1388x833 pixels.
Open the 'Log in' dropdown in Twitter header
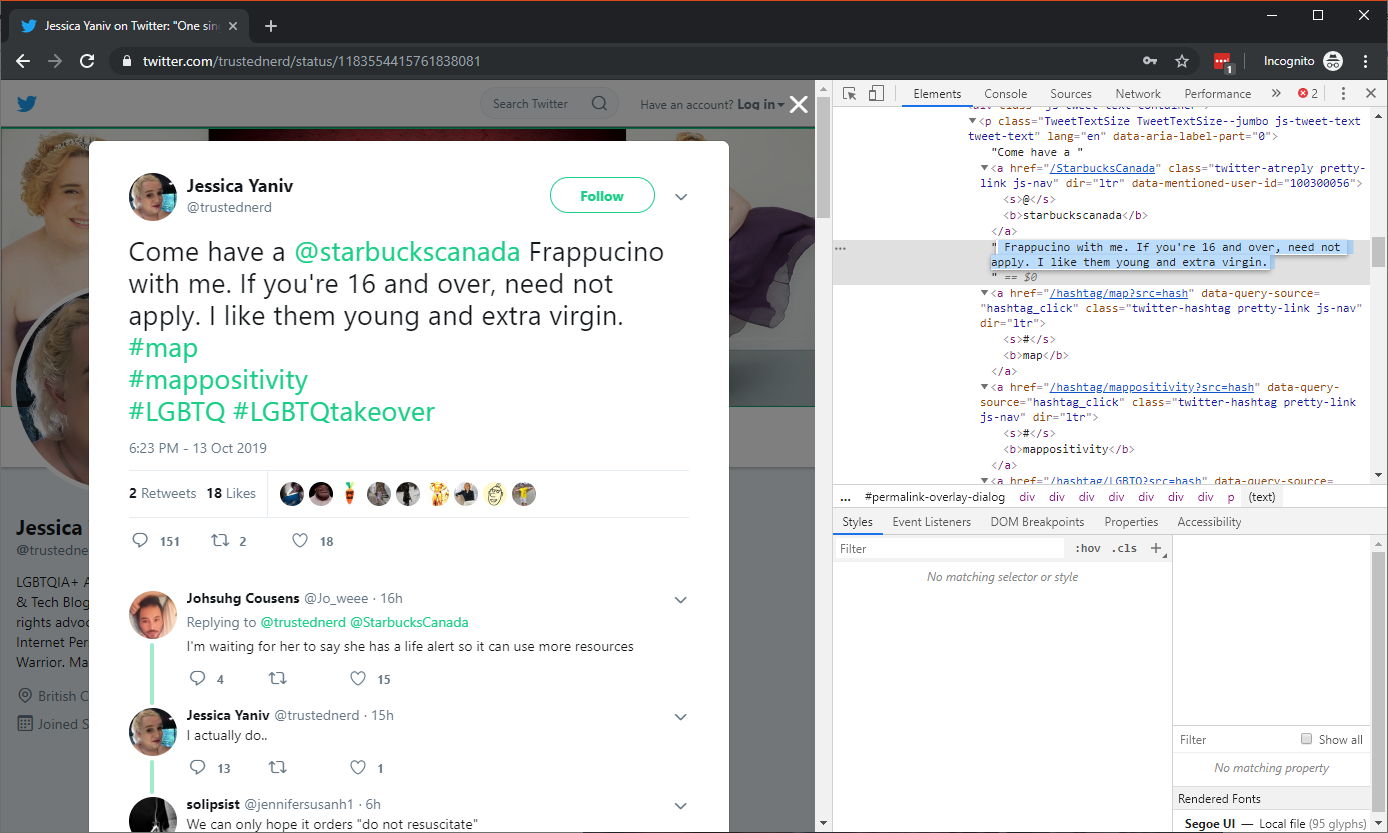tap(761, 104)
